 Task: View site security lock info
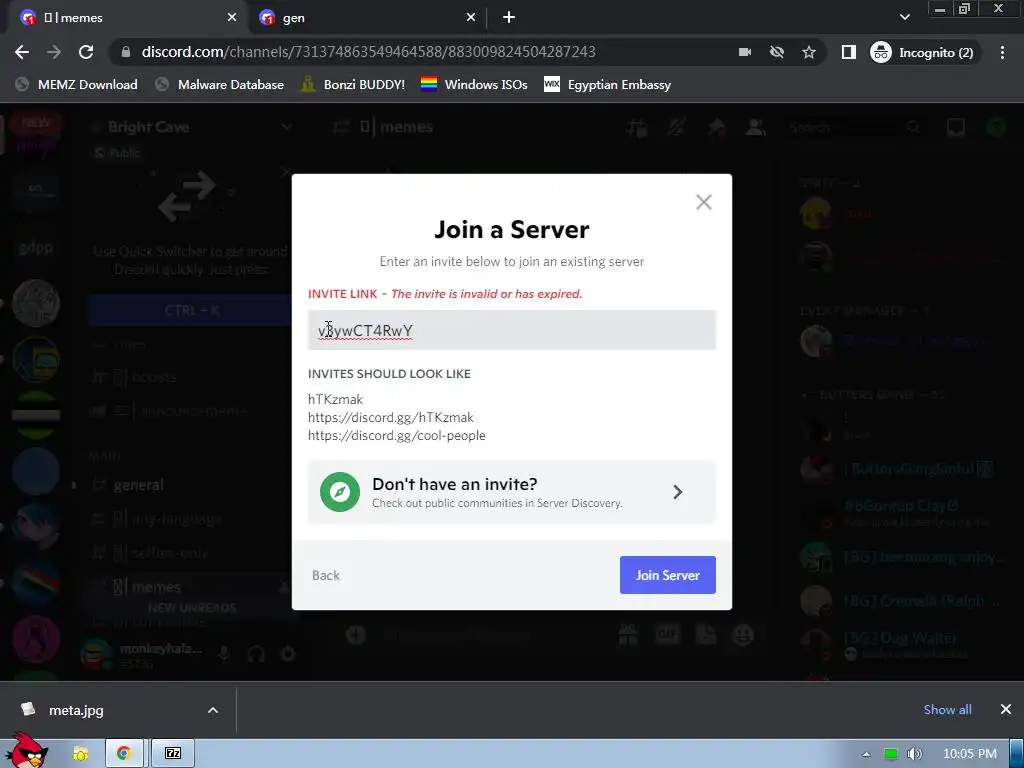point(126,52)
